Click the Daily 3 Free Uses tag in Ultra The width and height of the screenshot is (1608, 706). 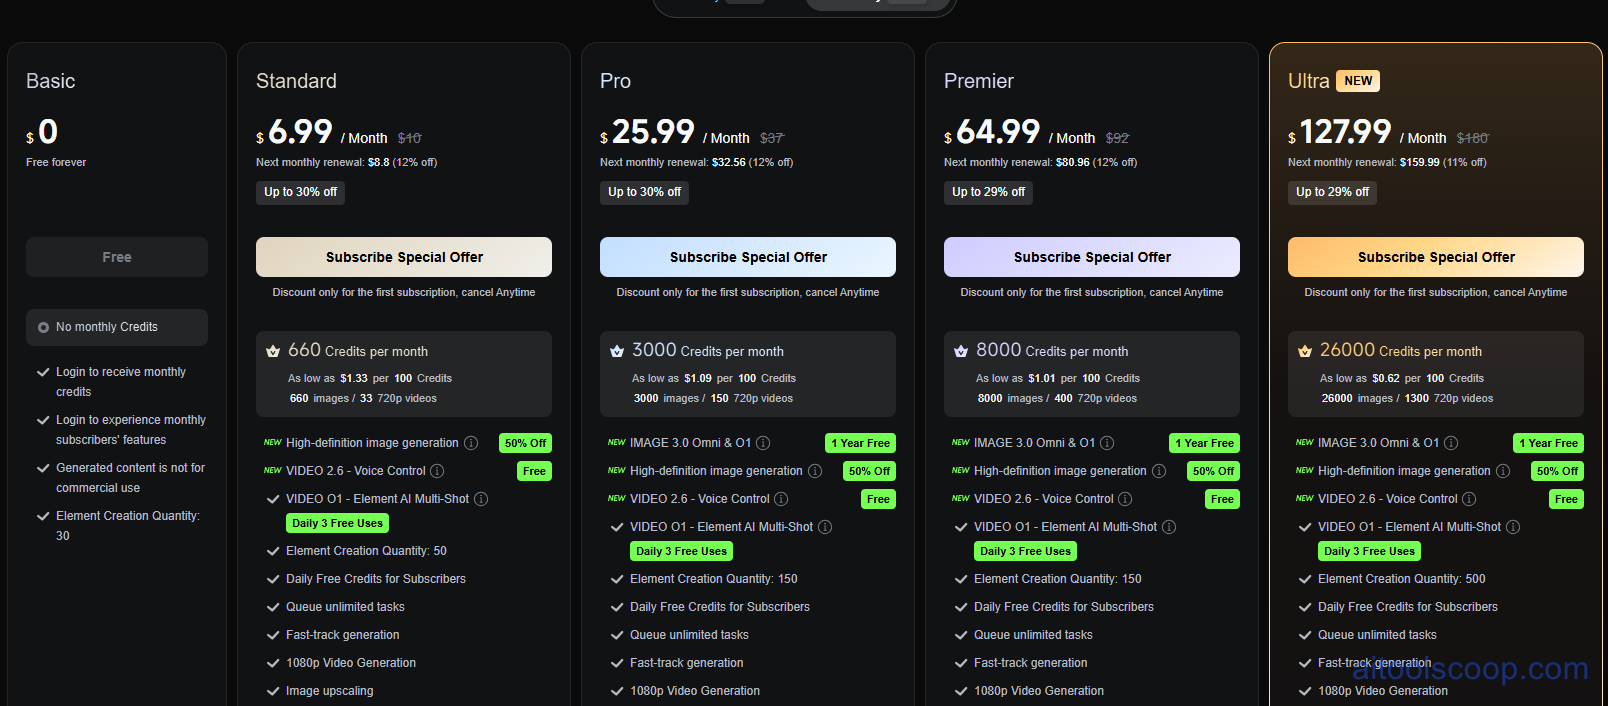[x=1368, y=551]
